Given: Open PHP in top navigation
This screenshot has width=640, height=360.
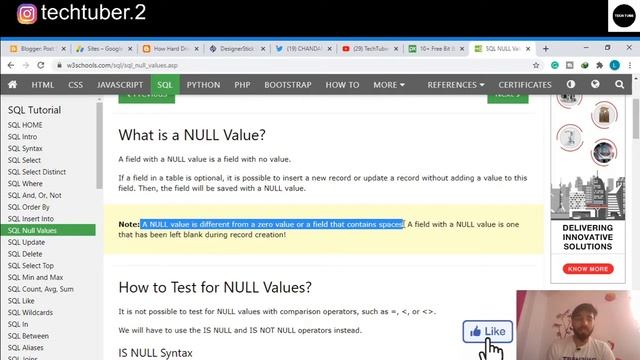Looking at the screenshot, I should [242, 84].
